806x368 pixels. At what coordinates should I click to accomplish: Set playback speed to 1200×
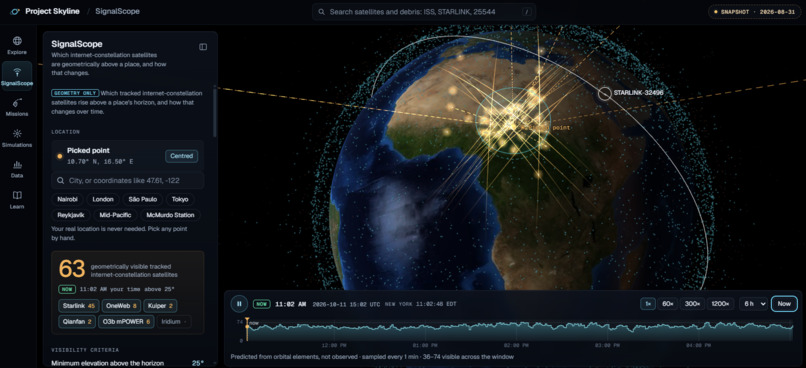coord(720,304)
